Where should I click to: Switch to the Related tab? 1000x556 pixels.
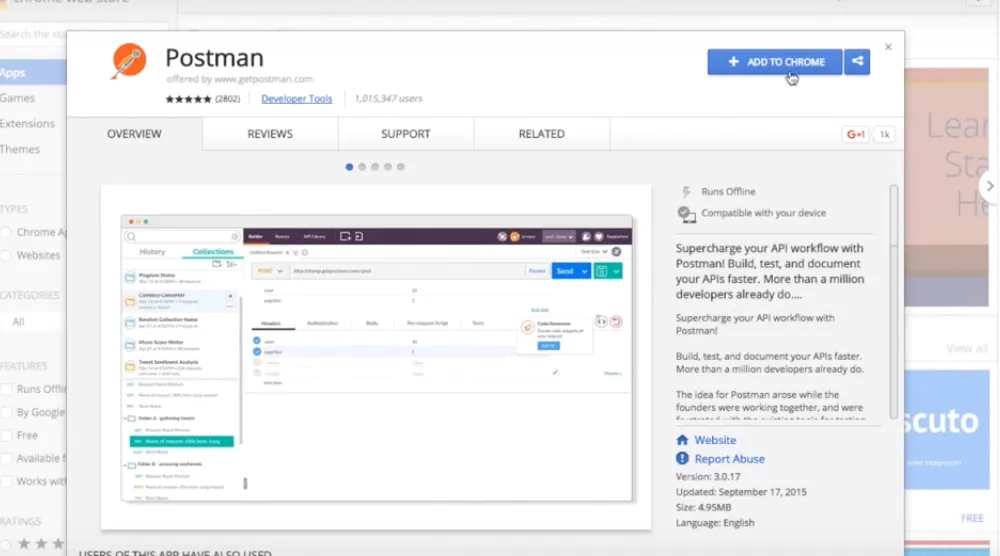coord(541,134)
